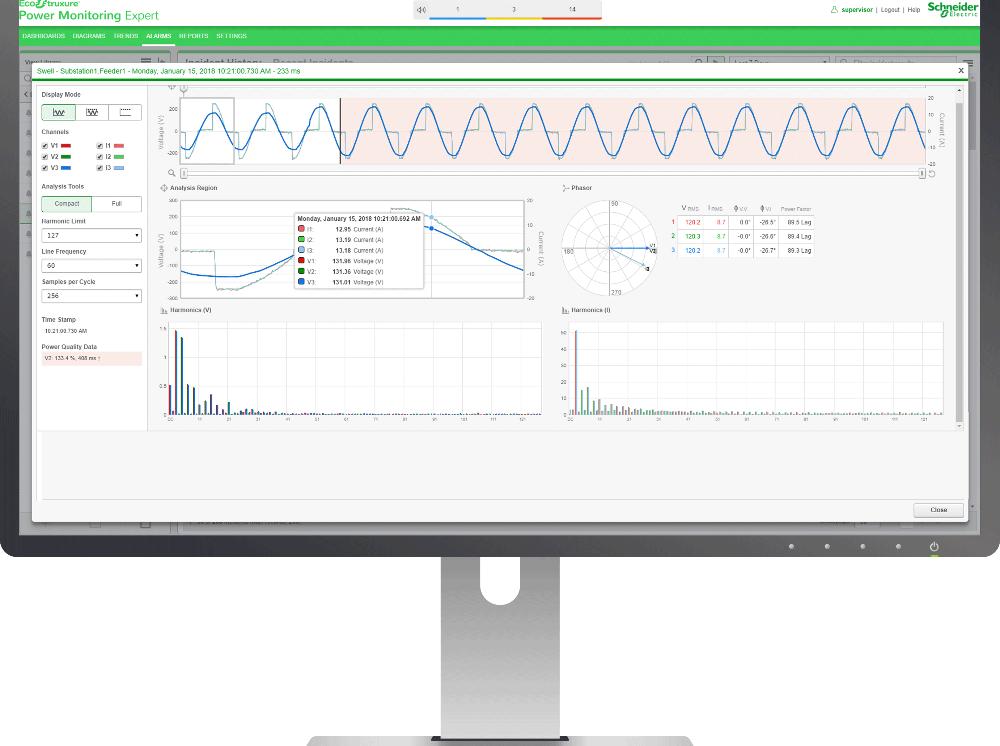Uncheck the V2 channel checkbox

click(x=45, y=157)
